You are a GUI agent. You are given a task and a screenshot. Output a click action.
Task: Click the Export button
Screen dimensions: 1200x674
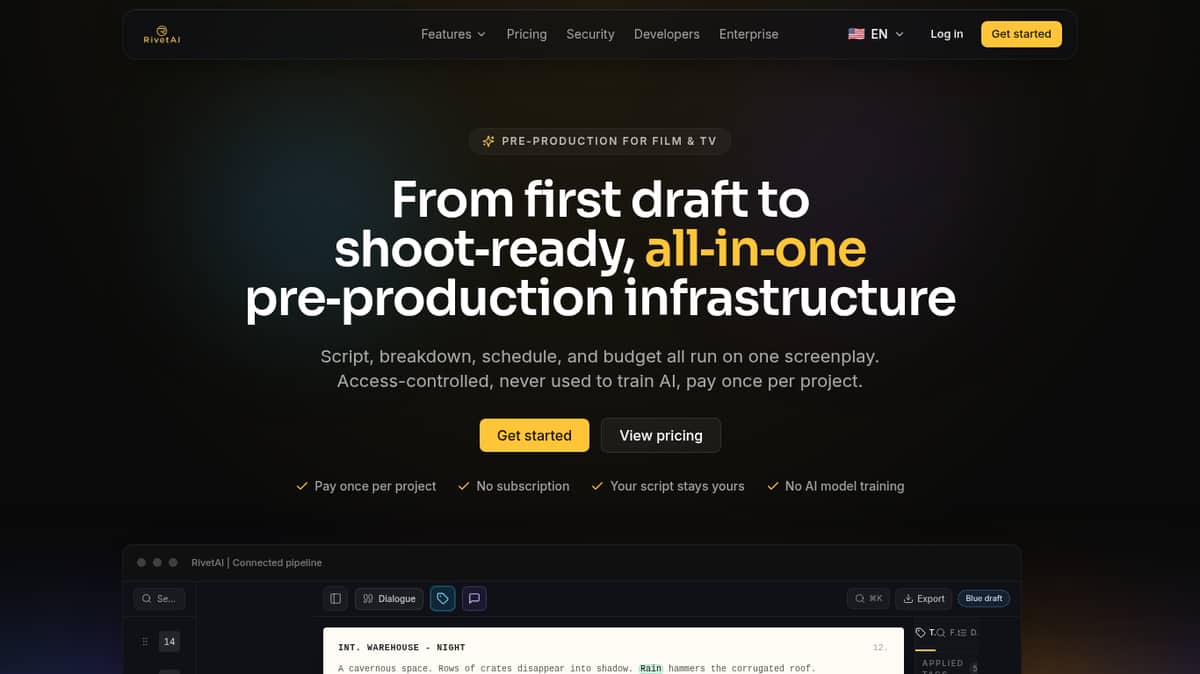(x=923, y=598)
